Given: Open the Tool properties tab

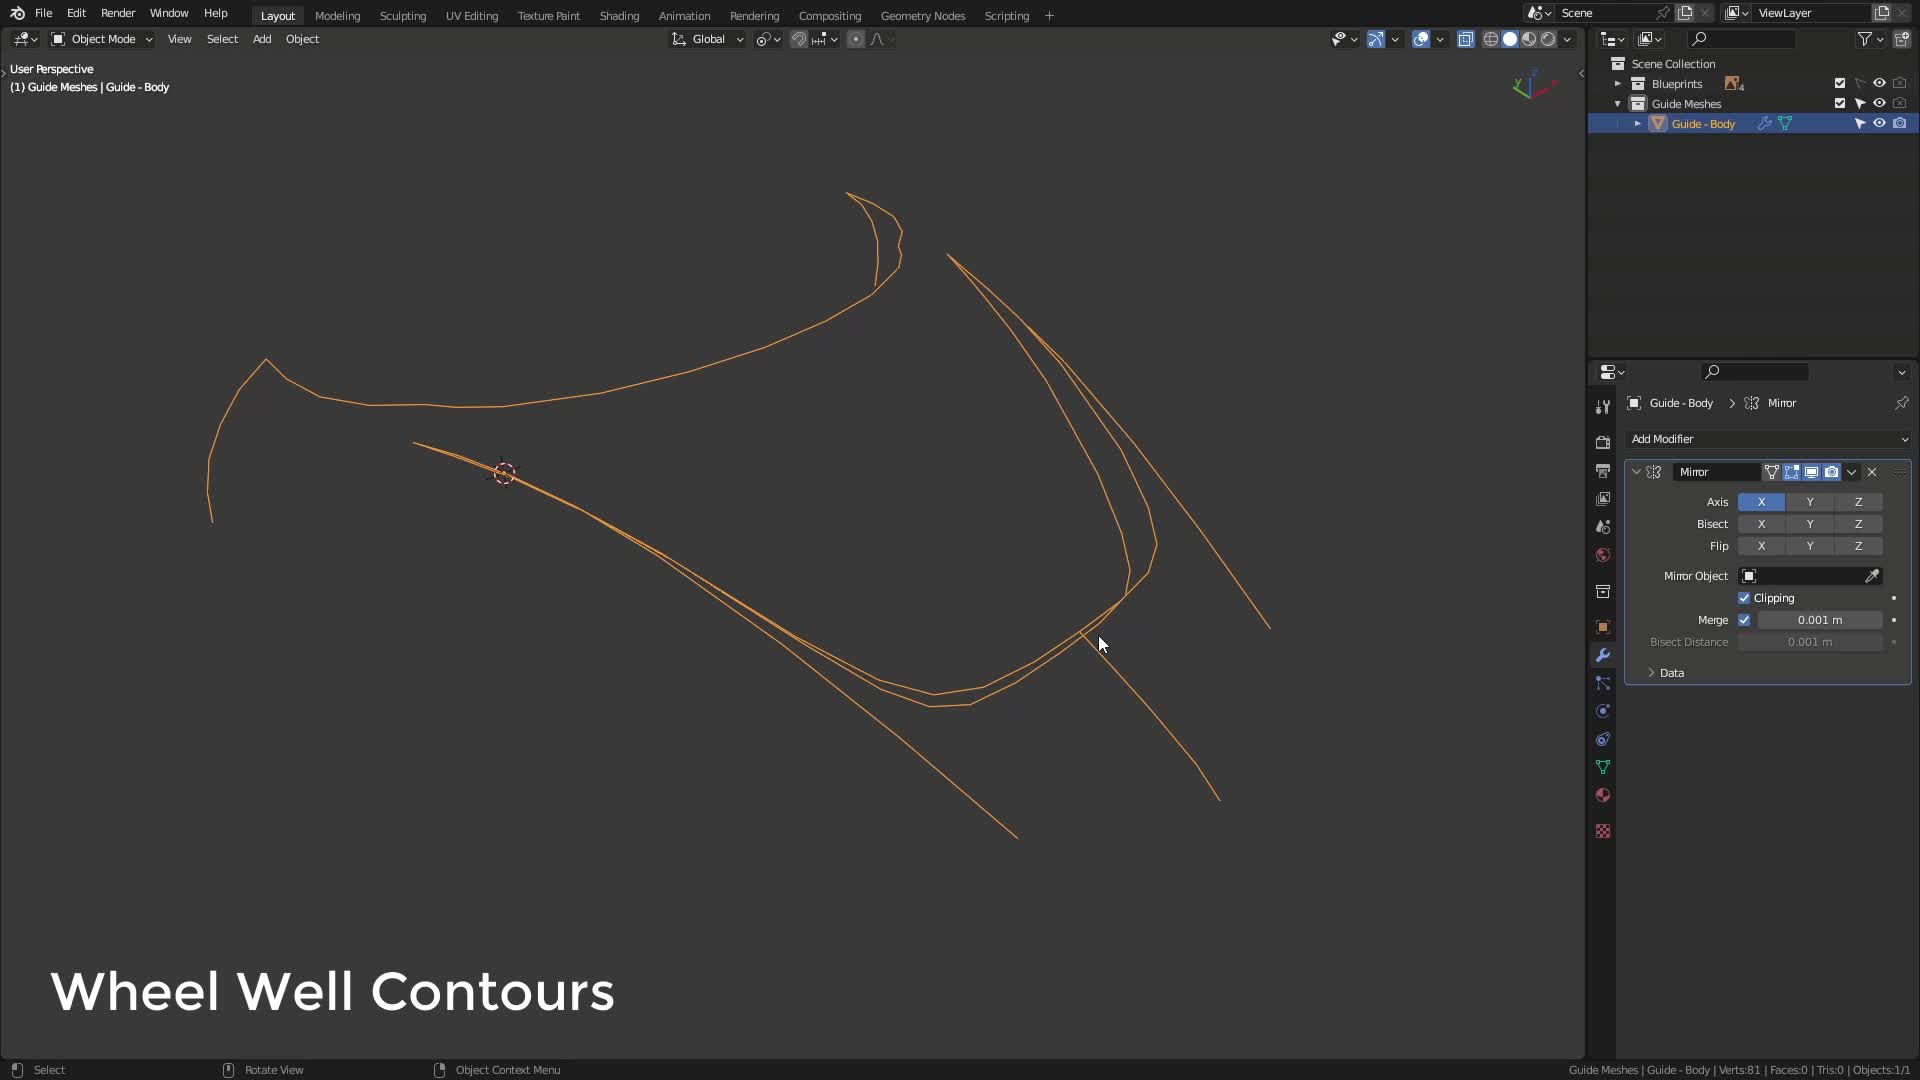Looking at the screenshot, I should click(1603, 407).
